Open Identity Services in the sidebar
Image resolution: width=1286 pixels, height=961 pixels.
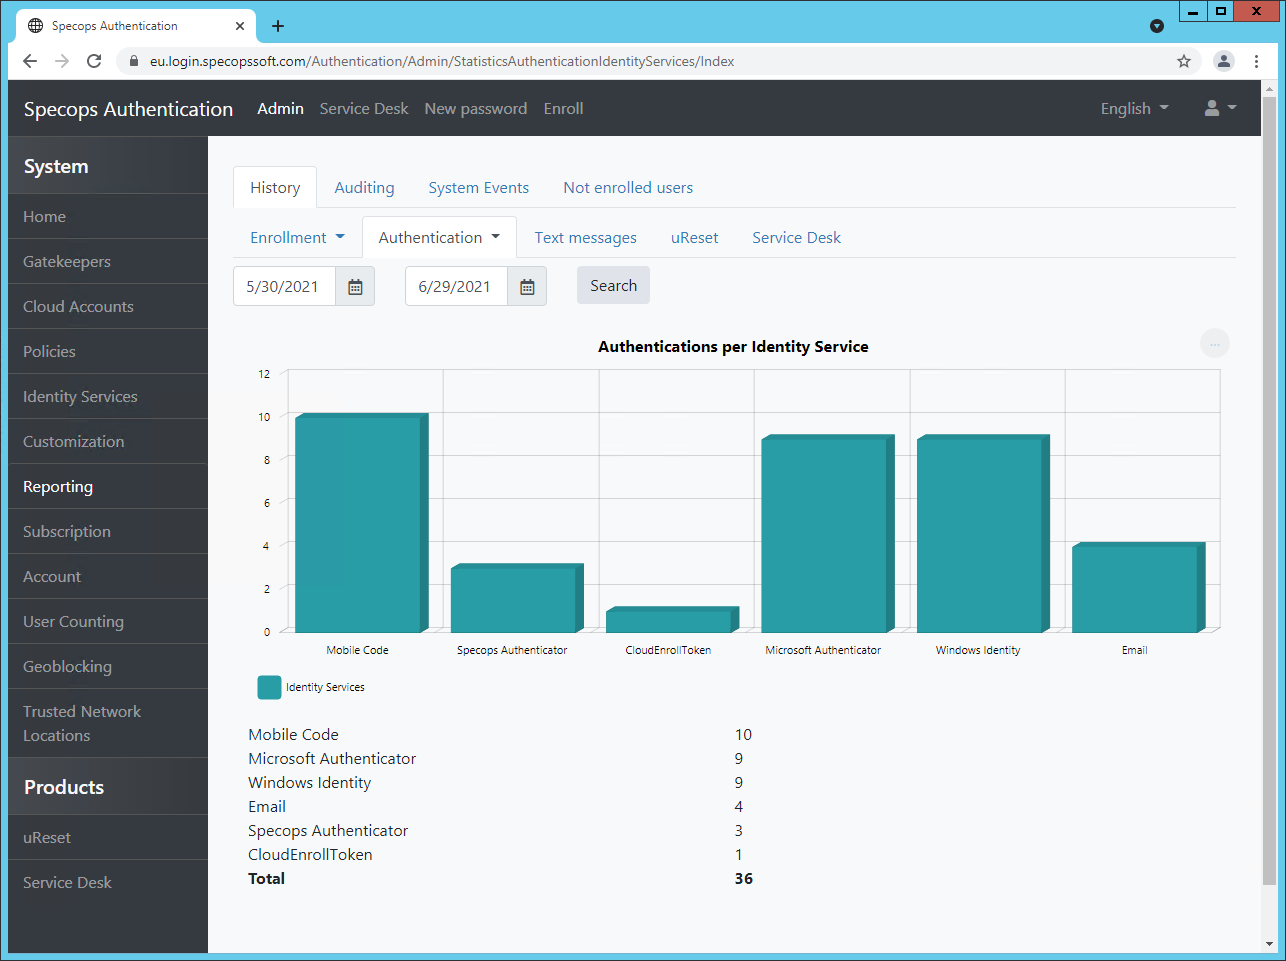tap(108, 397)
